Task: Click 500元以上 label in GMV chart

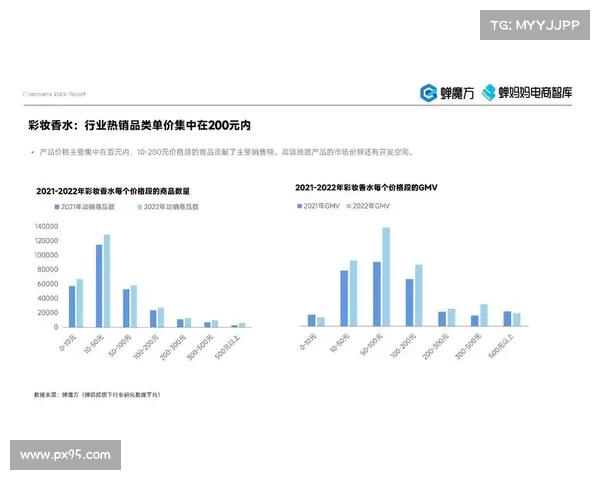Action: tap(502, 346)
